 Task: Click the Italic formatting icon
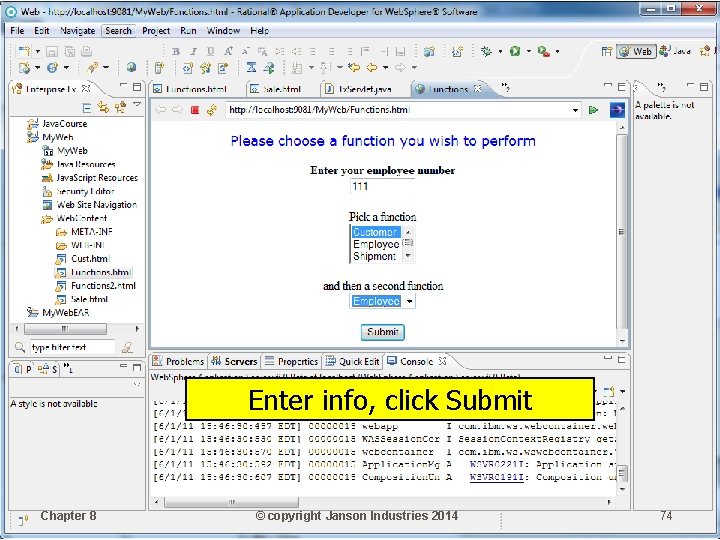click(193, 51)
